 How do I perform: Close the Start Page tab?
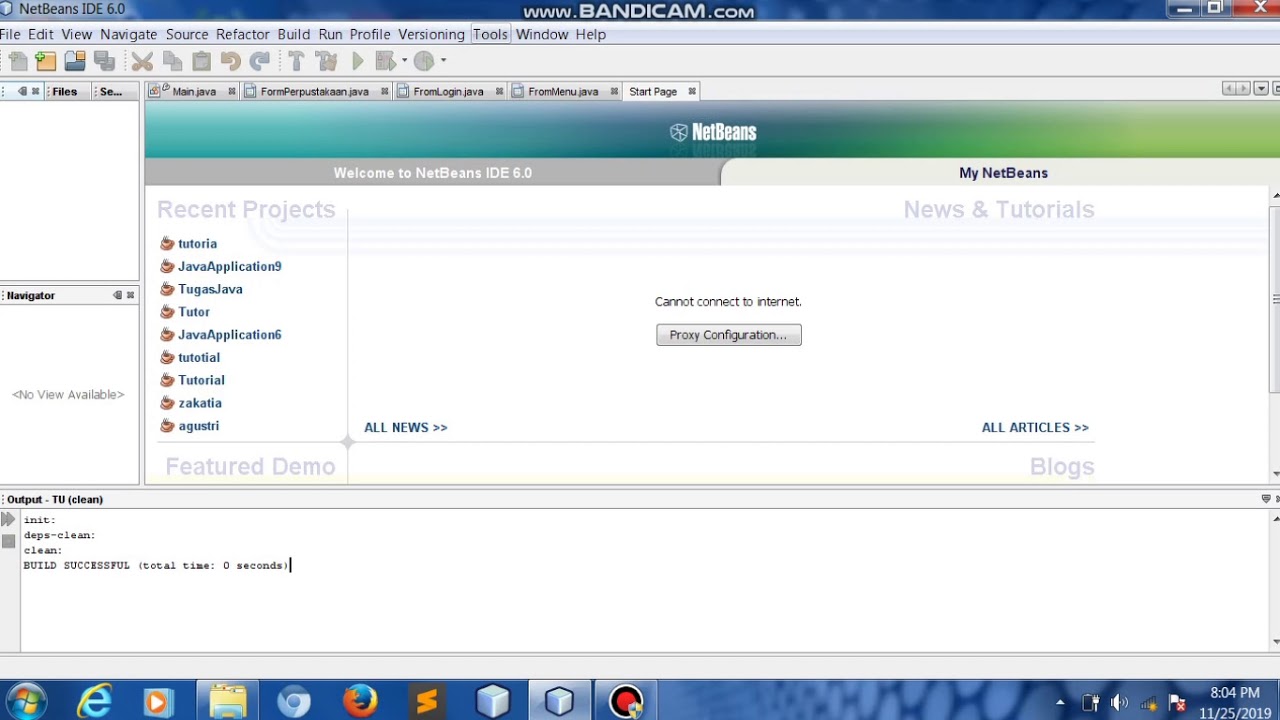(x=692, y=91)
